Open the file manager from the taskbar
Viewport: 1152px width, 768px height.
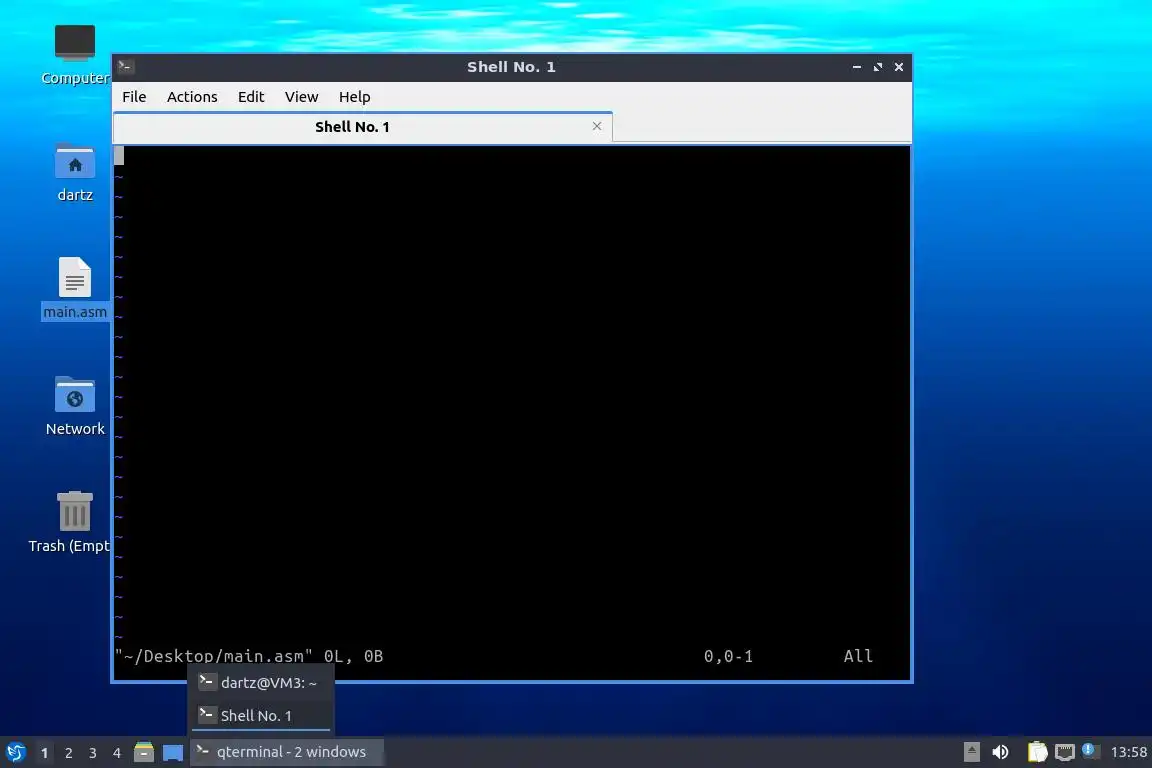tap(144, 752)
